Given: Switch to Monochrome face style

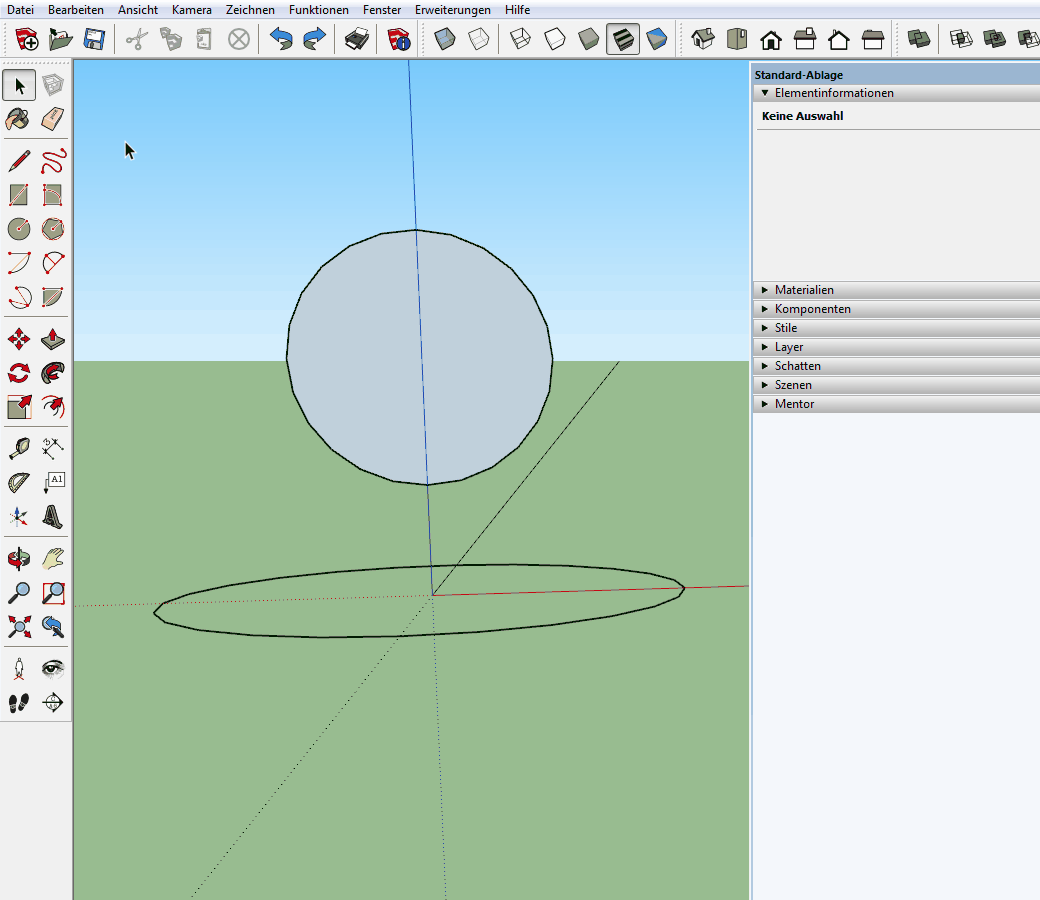Looking at the screenshot, I should 657,39.
